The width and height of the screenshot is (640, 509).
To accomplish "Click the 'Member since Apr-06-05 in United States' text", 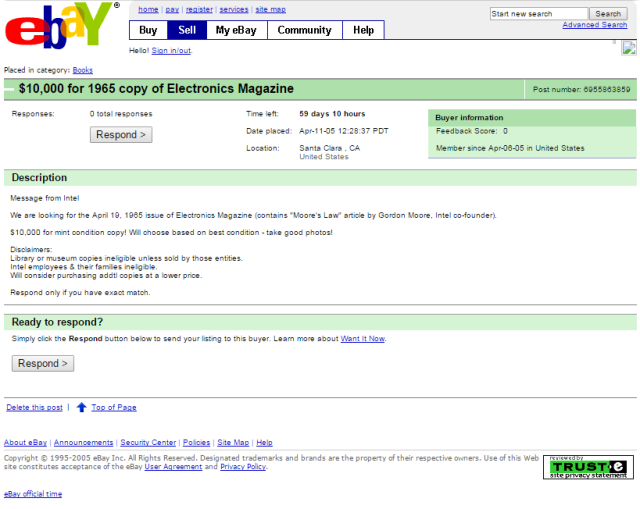I will tap(510, 148).
